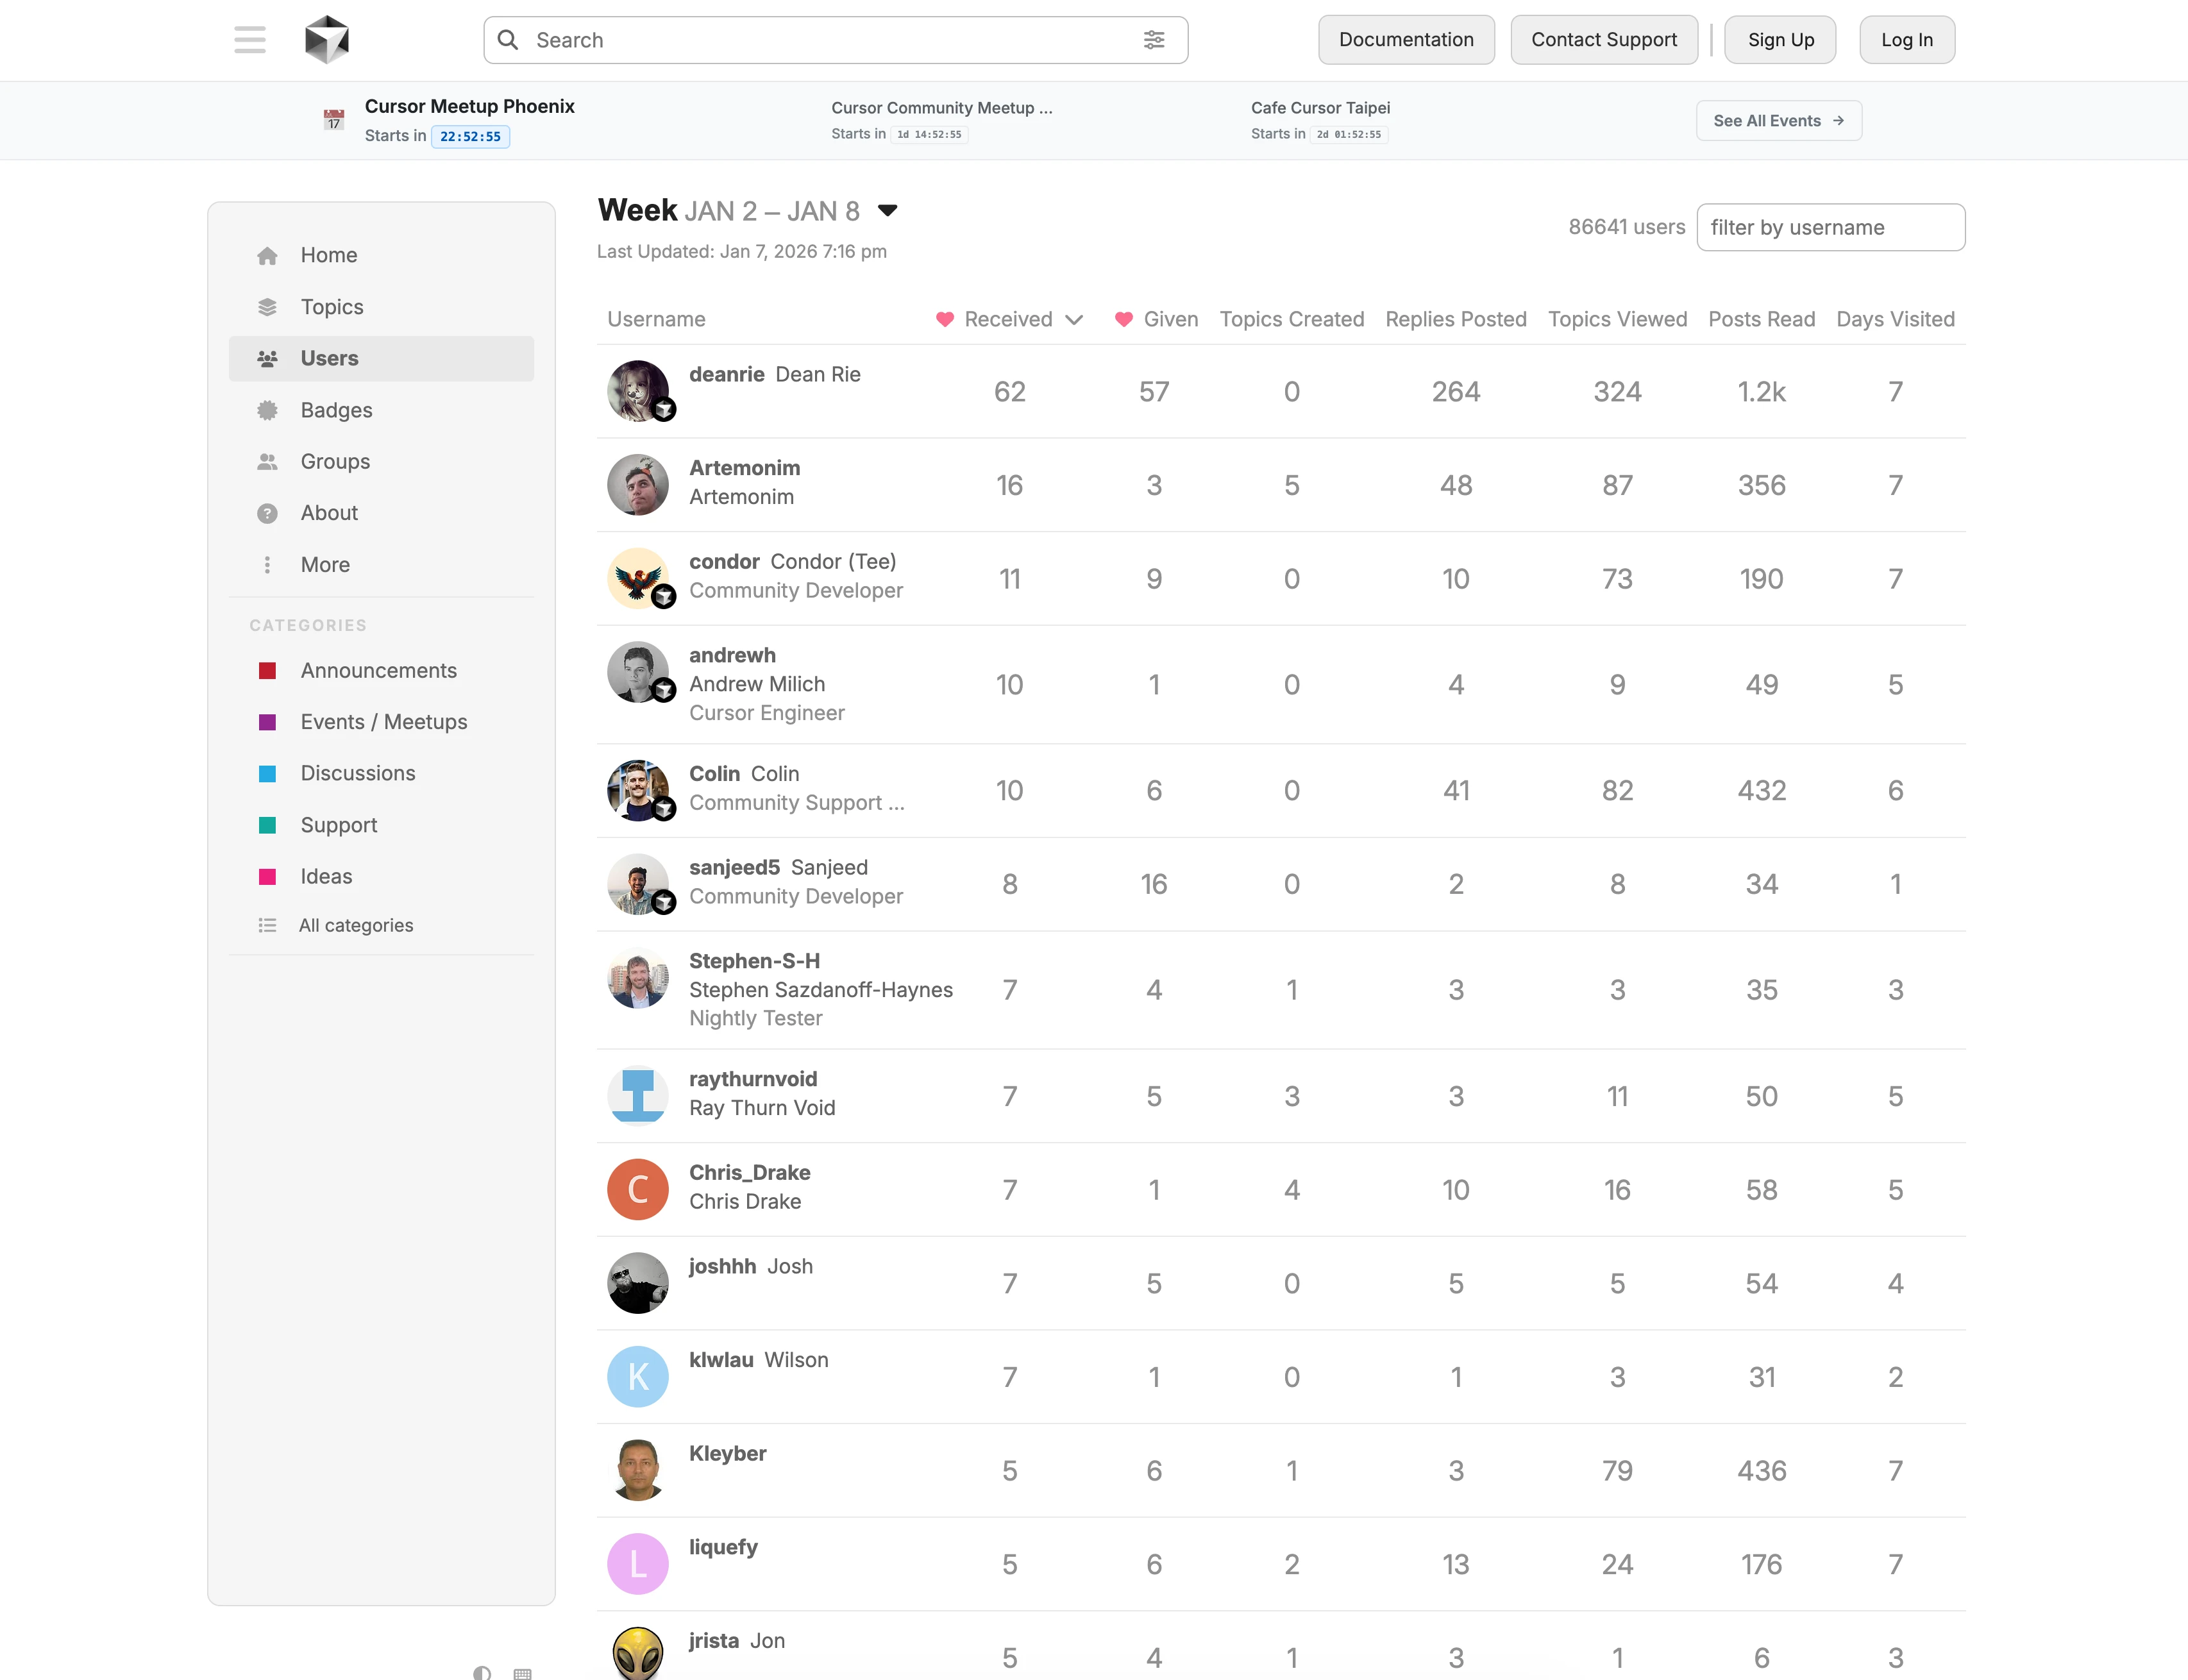Click the Groups people icon

pyautogui.click(x=267, y=462)
